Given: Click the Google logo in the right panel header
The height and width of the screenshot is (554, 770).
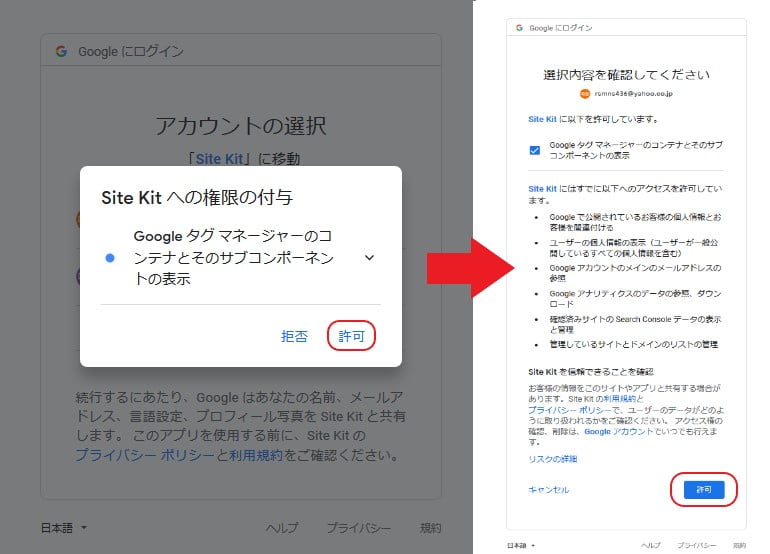Looking at the screenshot, I should coord(520,28).
